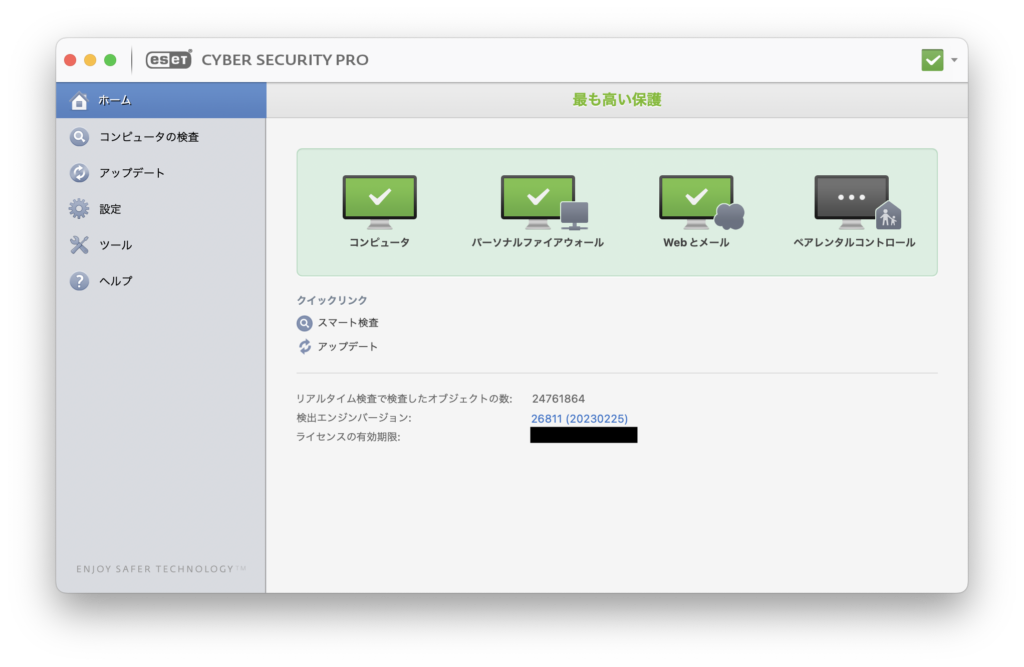Click the アップデート quick link text
Image resolution: width=1024 pixels, height=667 pixels.
pos(347,346)
